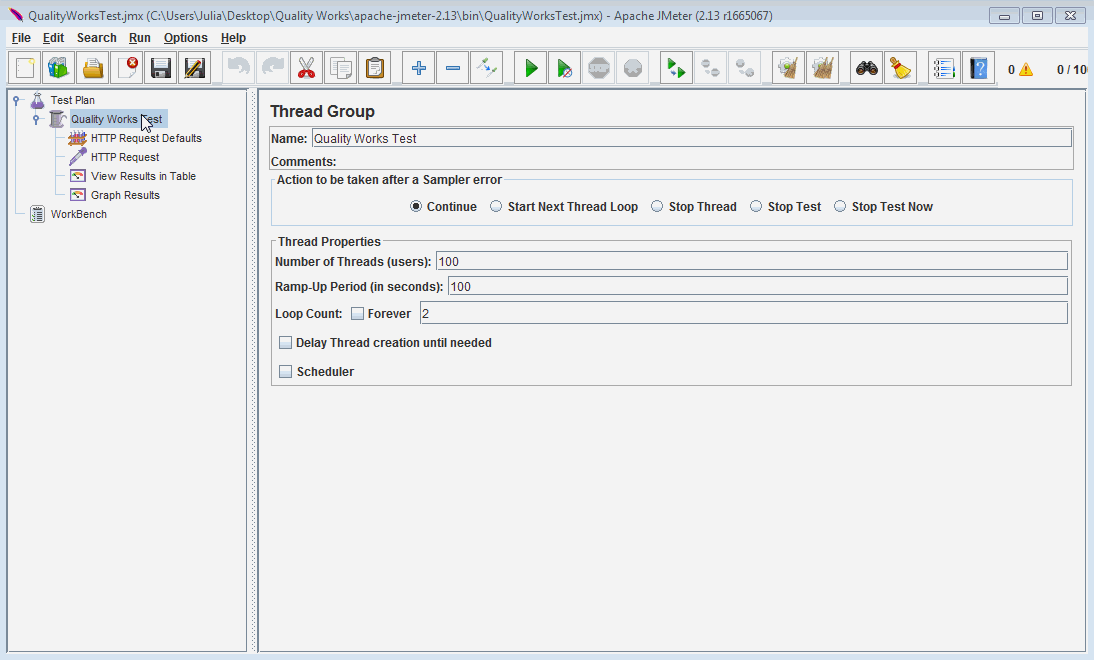Open the Help menu
Screen dimensions: 1094x660
(233, 38)
